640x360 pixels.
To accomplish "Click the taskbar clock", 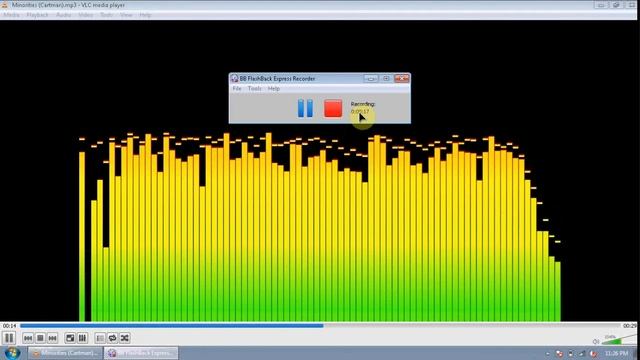I will click(x=617, y=353).
